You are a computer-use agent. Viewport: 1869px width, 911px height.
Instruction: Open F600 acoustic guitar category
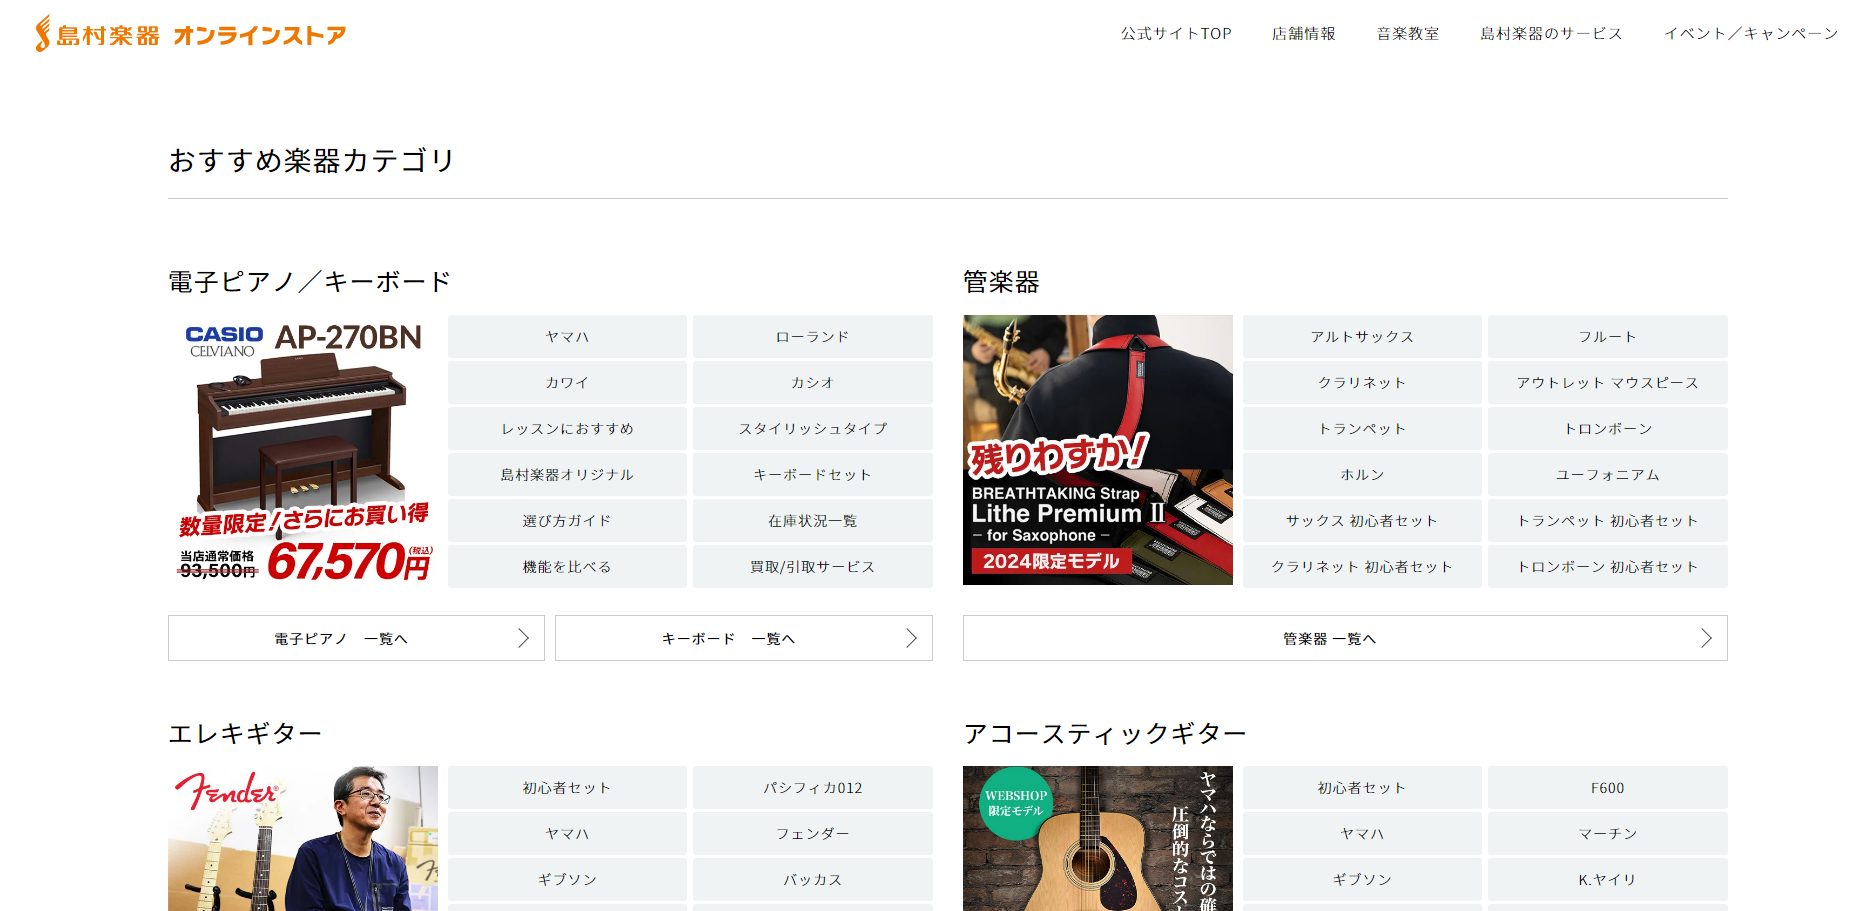point(1608,788)
